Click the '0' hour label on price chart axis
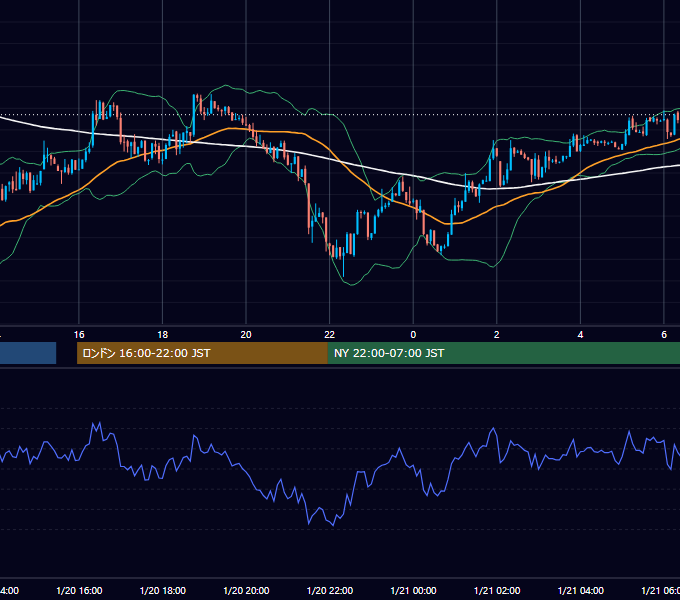Viewport: 680px width, 600px height. [413, 335]
